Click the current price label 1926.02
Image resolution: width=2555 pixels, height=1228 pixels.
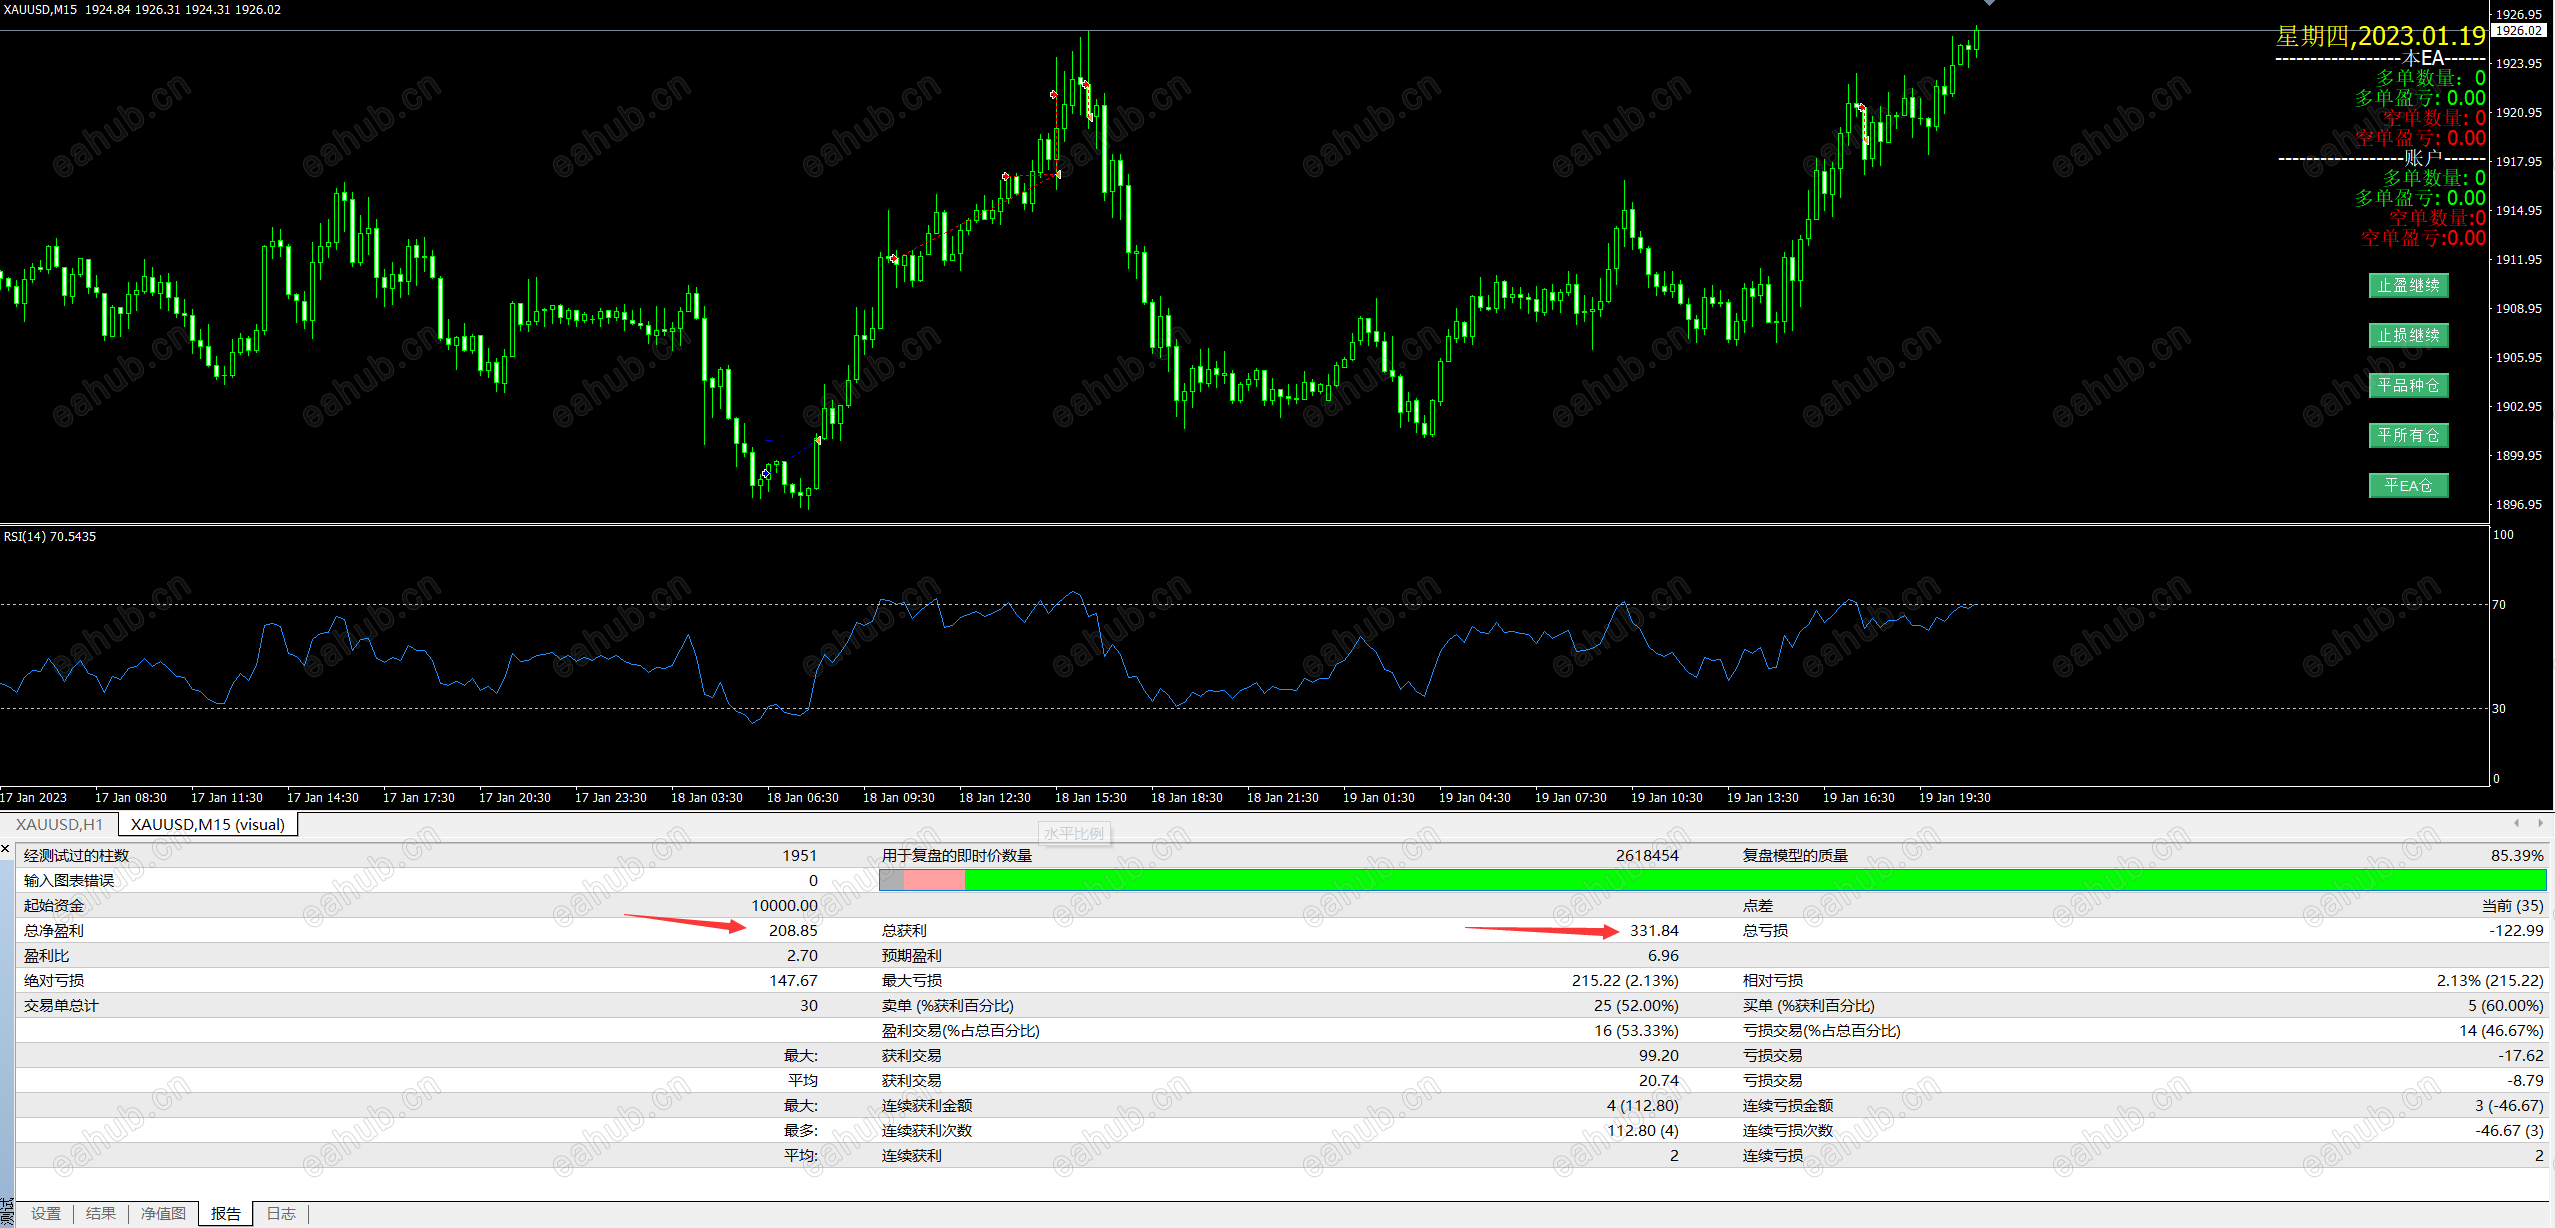click(2520, 31)
